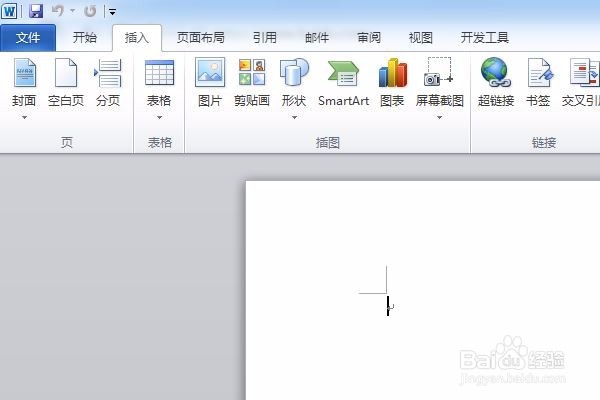Open the undo history dropdown arrow
Screen dimensions: 600x400
tap(72, 11)
